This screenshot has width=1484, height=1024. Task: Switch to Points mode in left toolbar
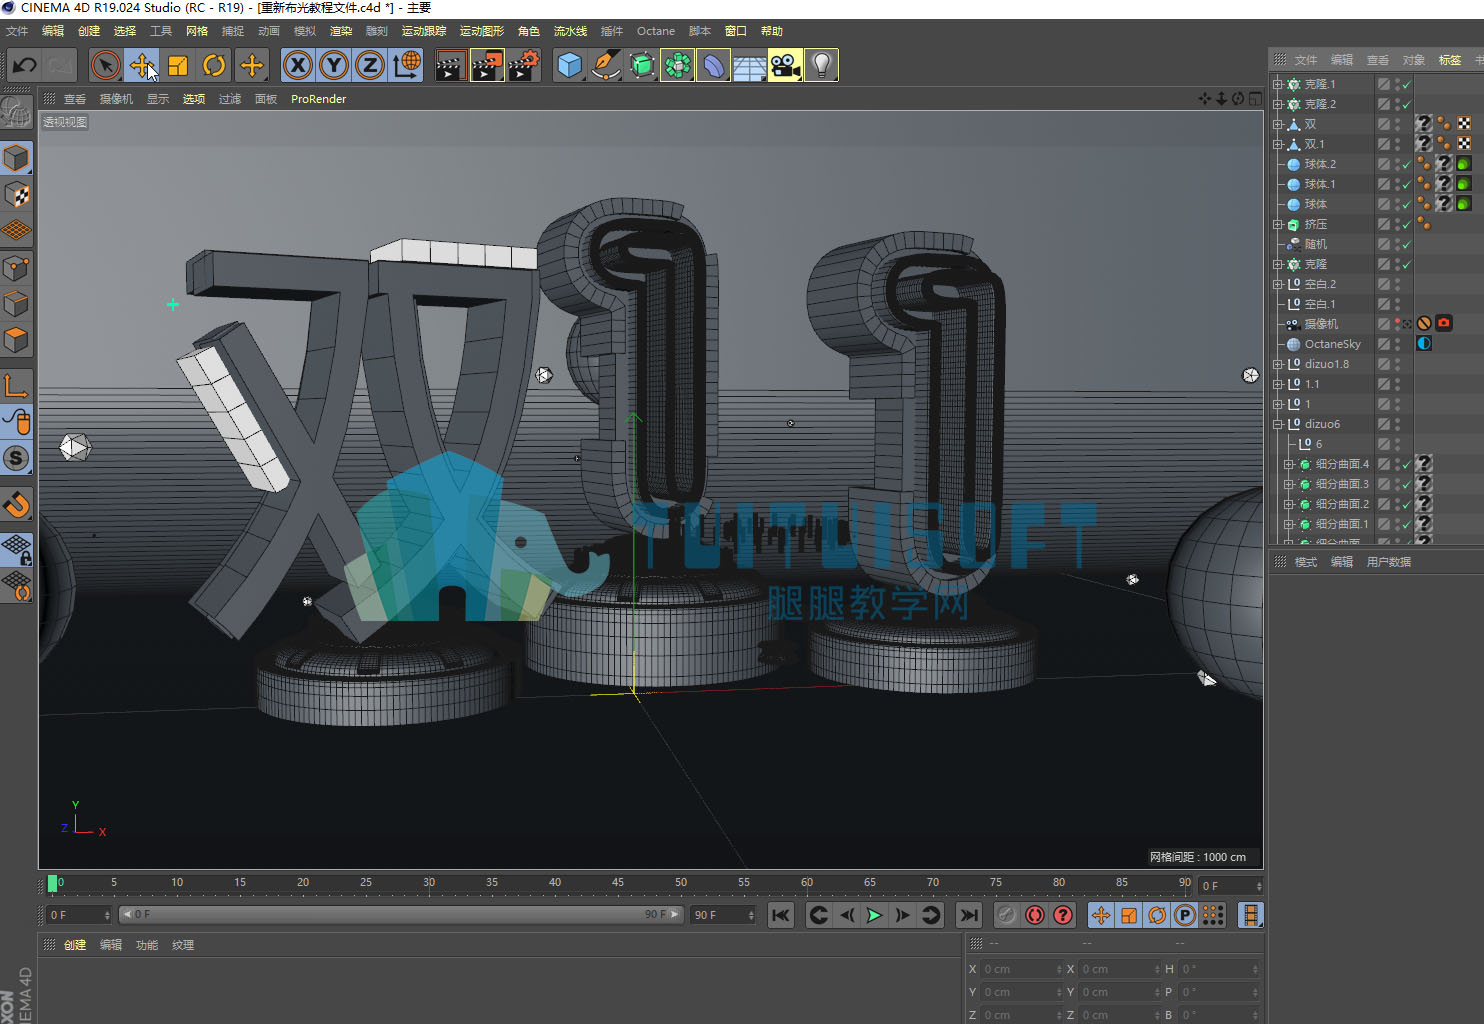click(16, 268)
